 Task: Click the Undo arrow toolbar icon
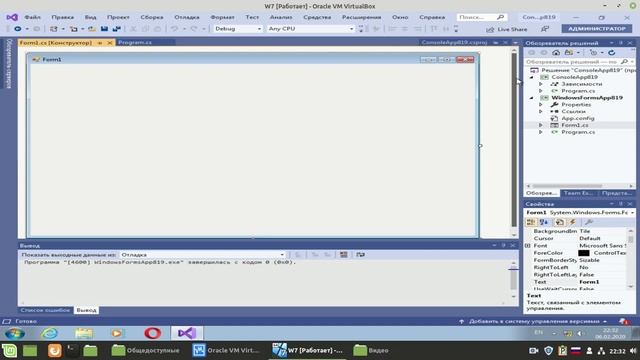pos(174,29)
